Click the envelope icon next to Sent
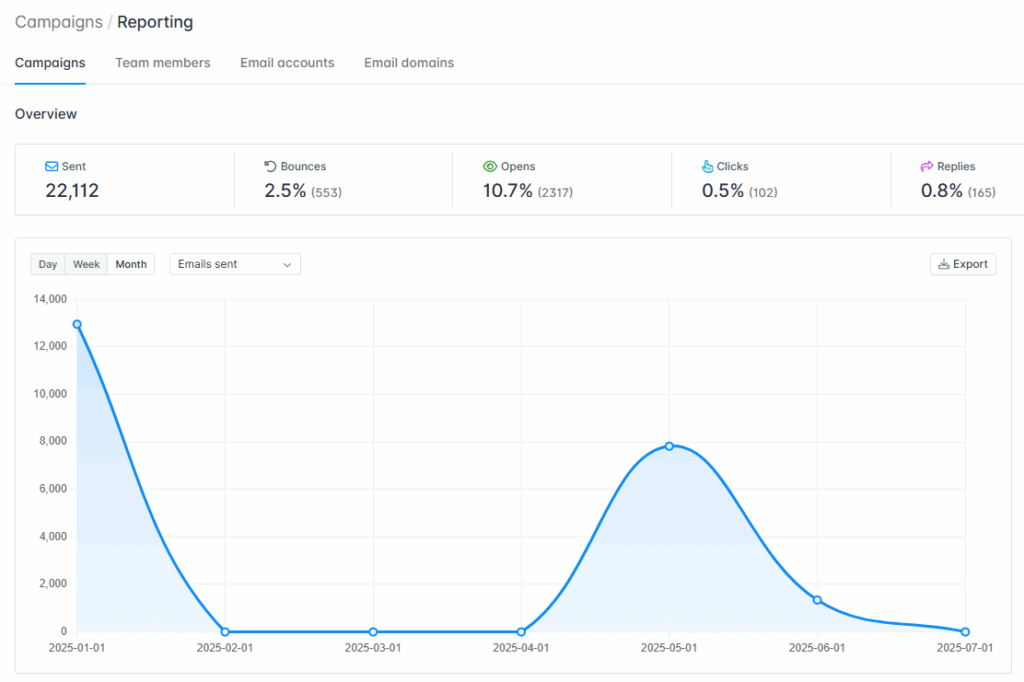Viewport: 1024px width, 682px height. (x=50, y=167)
